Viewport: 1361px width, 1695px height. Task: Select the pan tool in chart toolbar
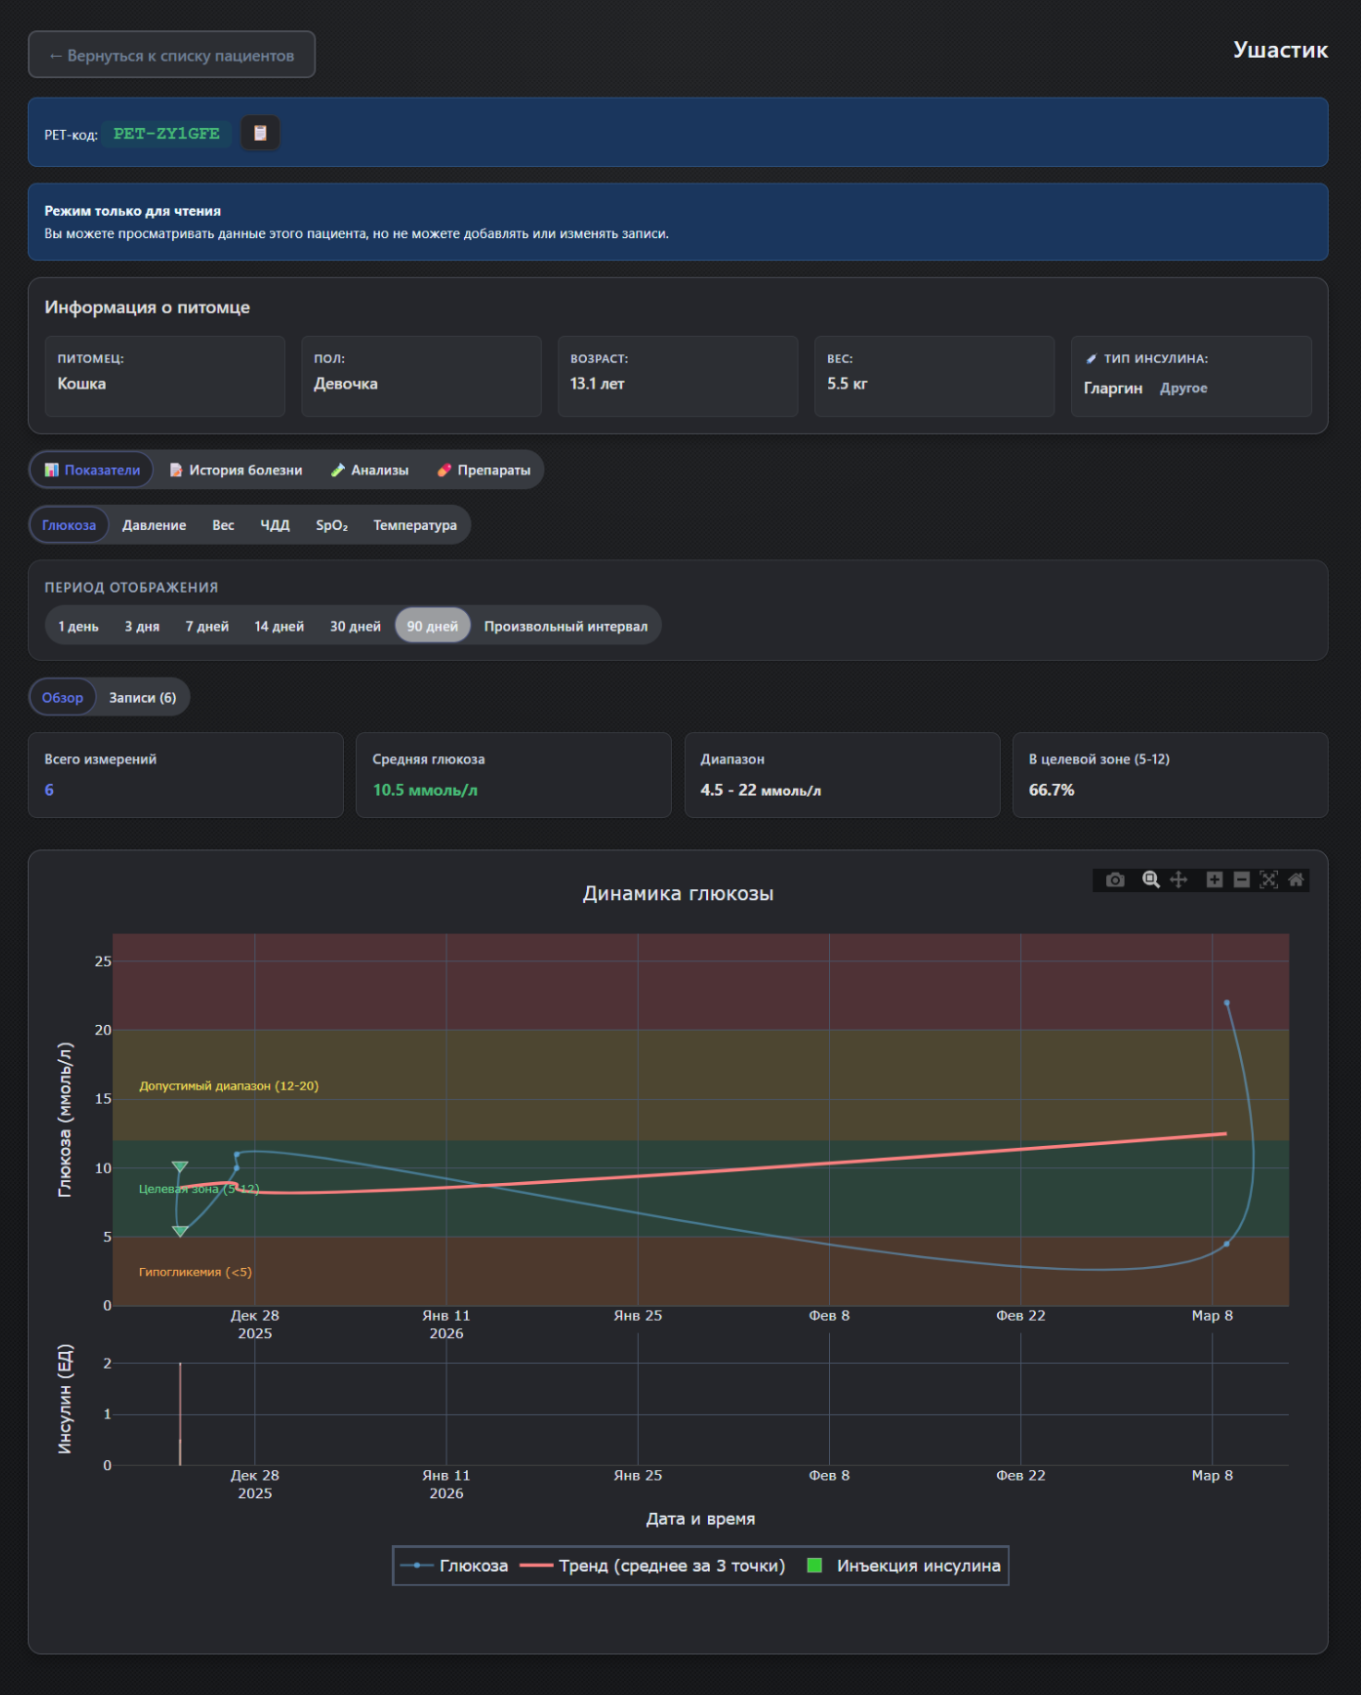coord(1179,880)
